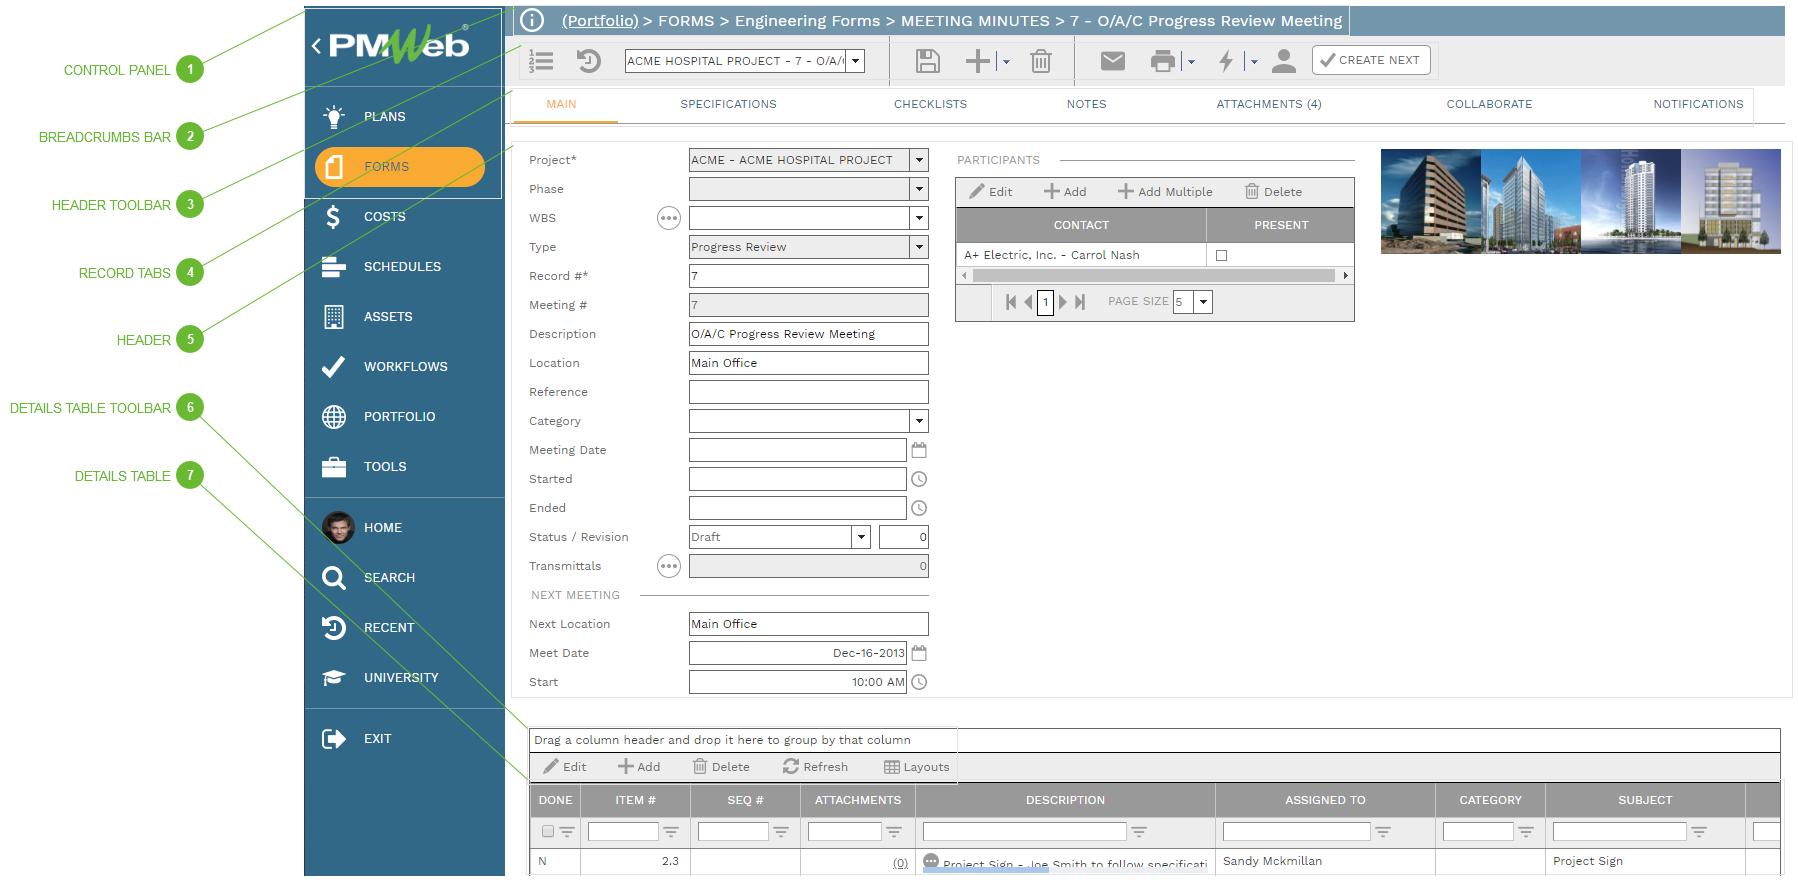The height and width of the screenshot is (880, 1798).
Task: Open time picker for Ended field
Action: click(919, 508)
